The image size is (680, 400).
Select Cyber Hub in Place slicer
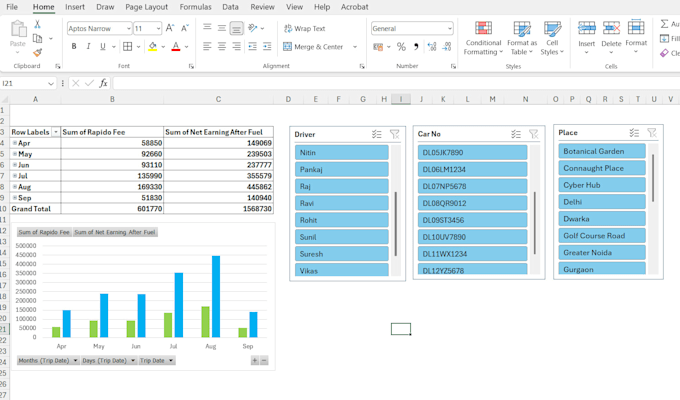pyautogui.click(x=602, y=185)
